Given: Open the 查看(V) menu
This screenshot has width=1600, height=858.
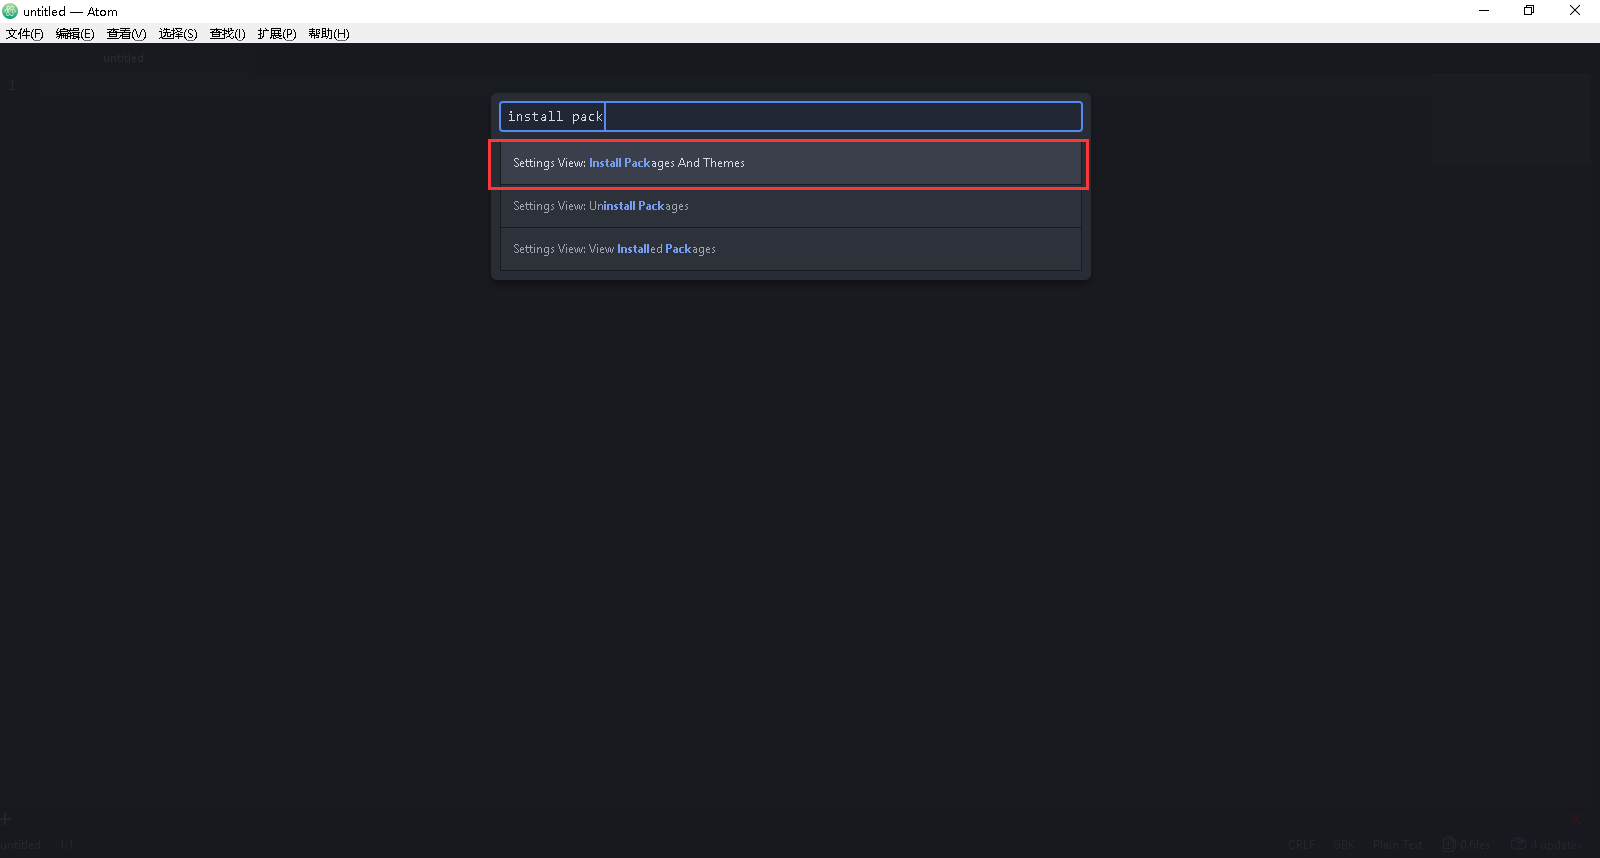Looking at the screenshot, I should [126, 34].
